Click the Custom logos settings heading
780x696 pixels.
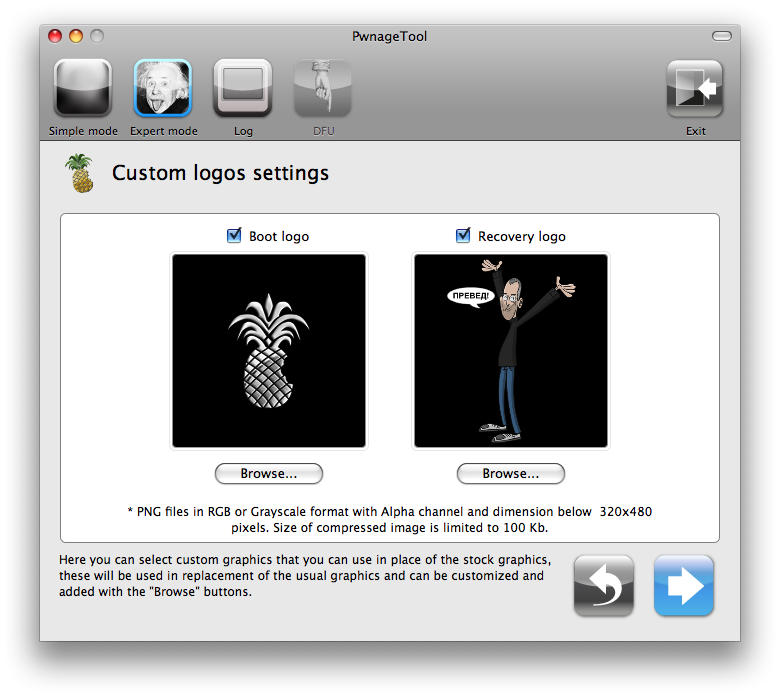point(220,173)
